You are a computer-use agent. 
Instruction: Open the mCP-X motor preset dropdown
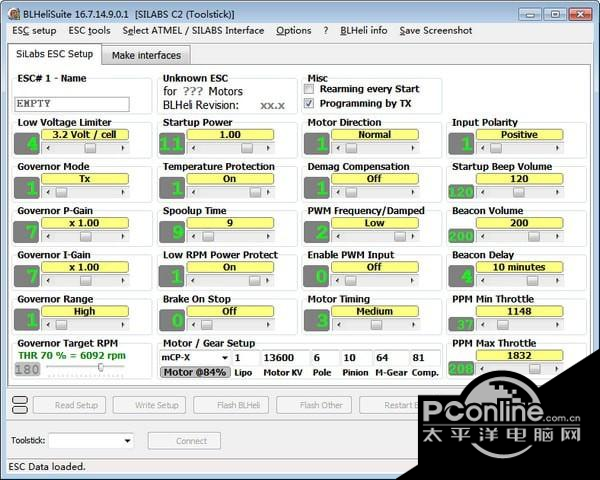[225, 358]
